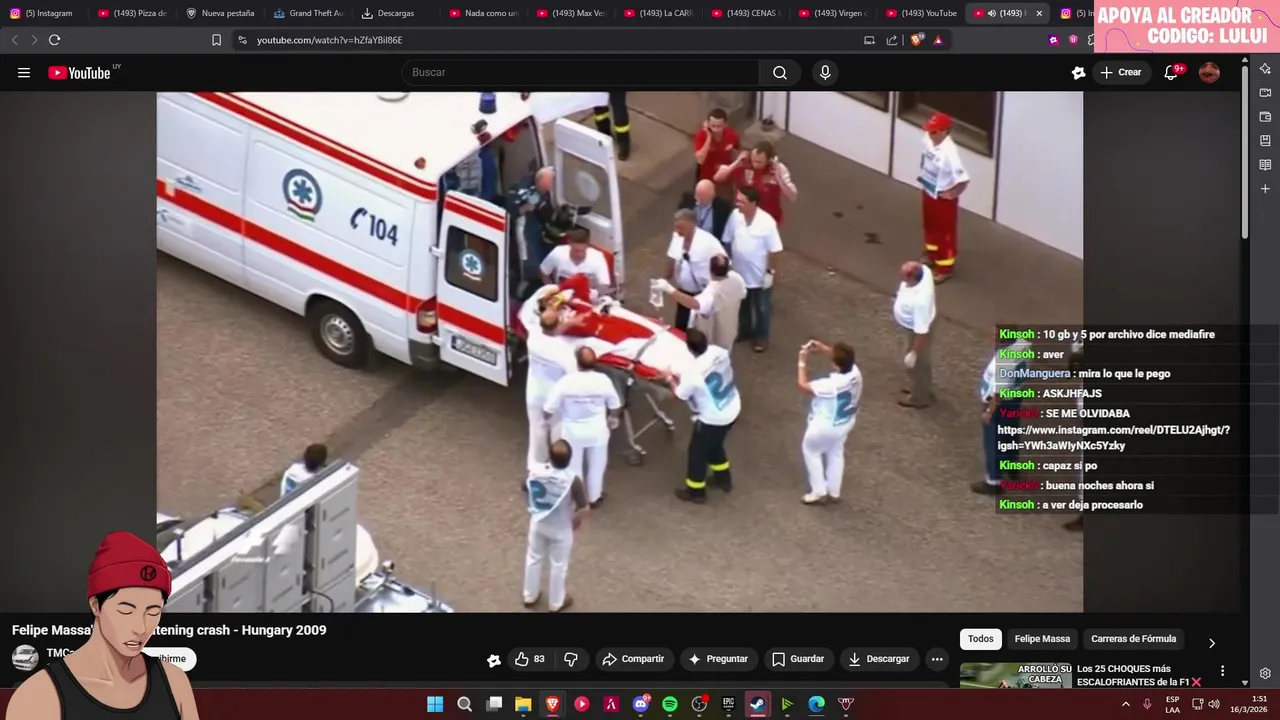Click the Preguntar AI button
This screenshot has width=1280, height=720.
point(718,659)
